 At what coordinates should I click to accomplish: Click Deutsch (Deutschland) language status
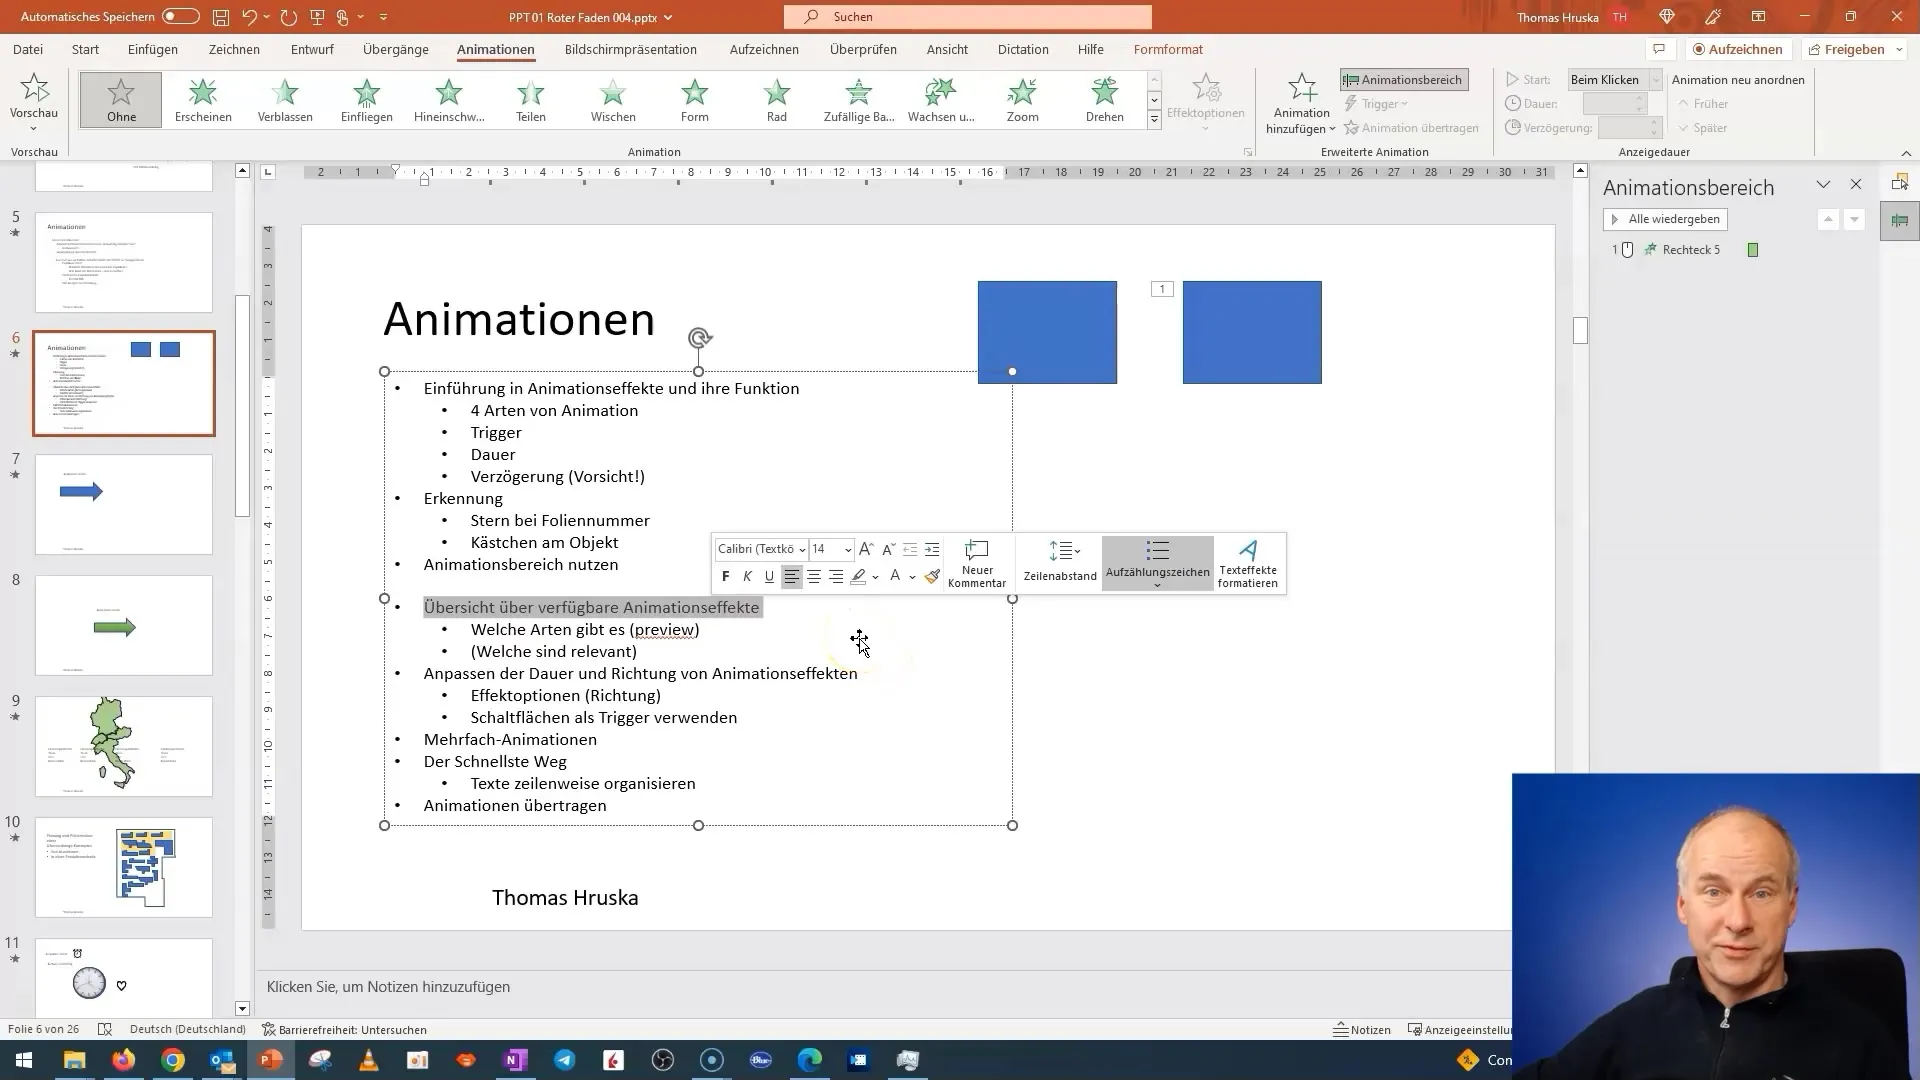pyautogui.click(x=188, y=1029)
